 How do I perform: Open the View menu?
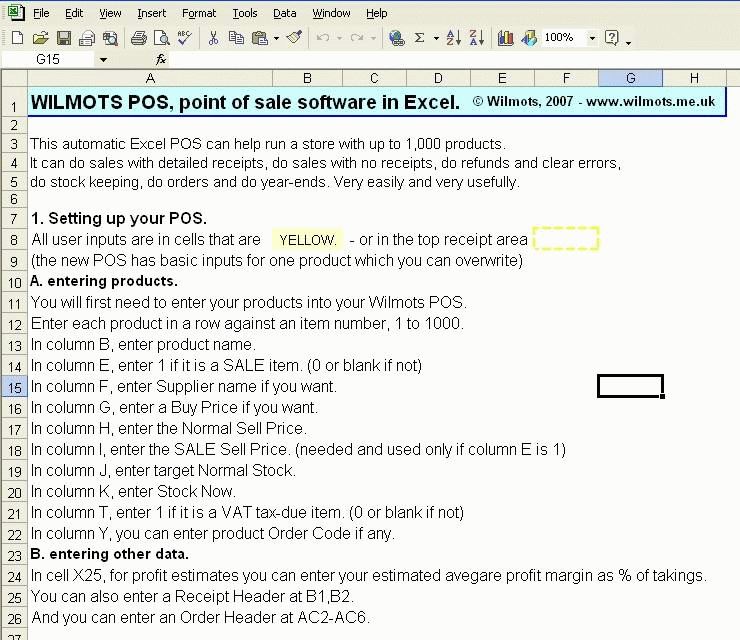[x=110, y=13]
